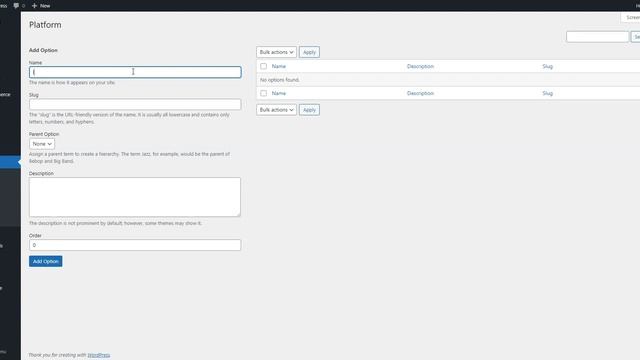Sort by Slug in table footer
Screen dimensions: 640x360
click(547, 93)
